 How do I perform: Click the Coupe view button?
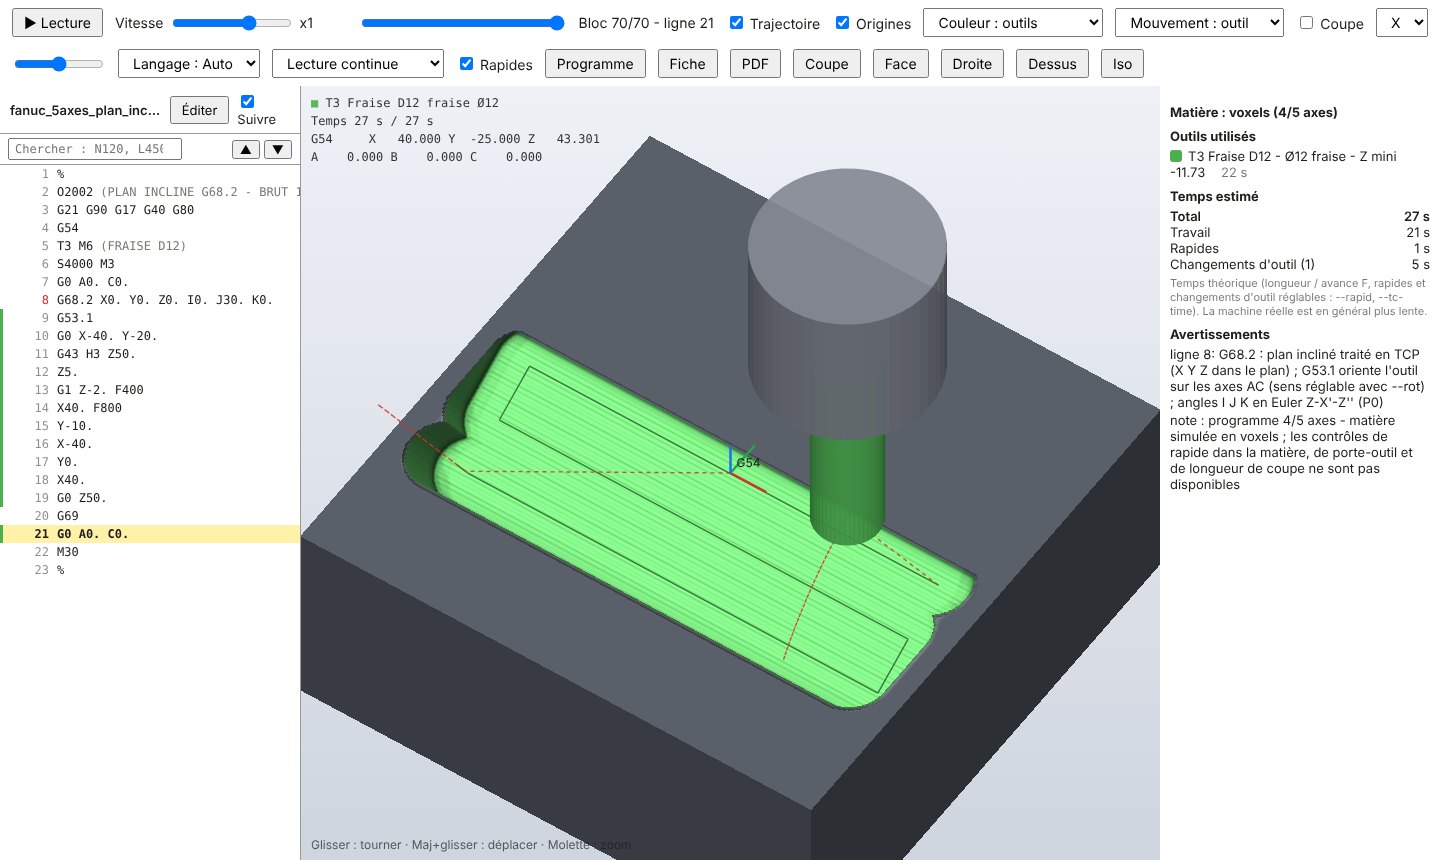pyautogui.click(x=826, y=63)
